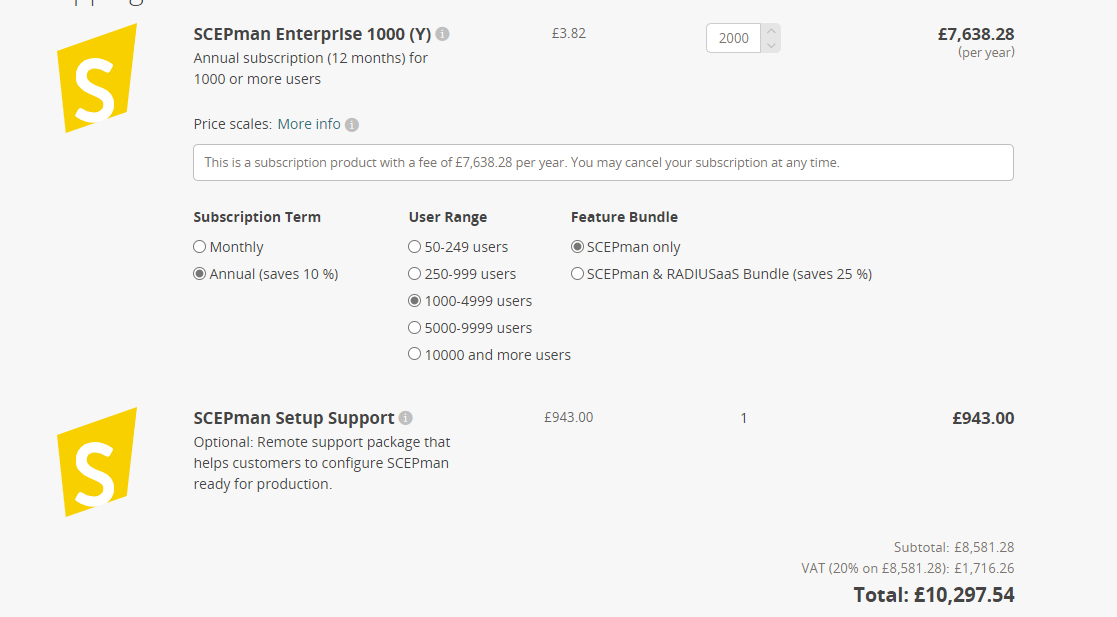1117x617 pixels.
Task: Select the SCEPman & RADIUSaaS Bundle option
Action: pos(576,273)
